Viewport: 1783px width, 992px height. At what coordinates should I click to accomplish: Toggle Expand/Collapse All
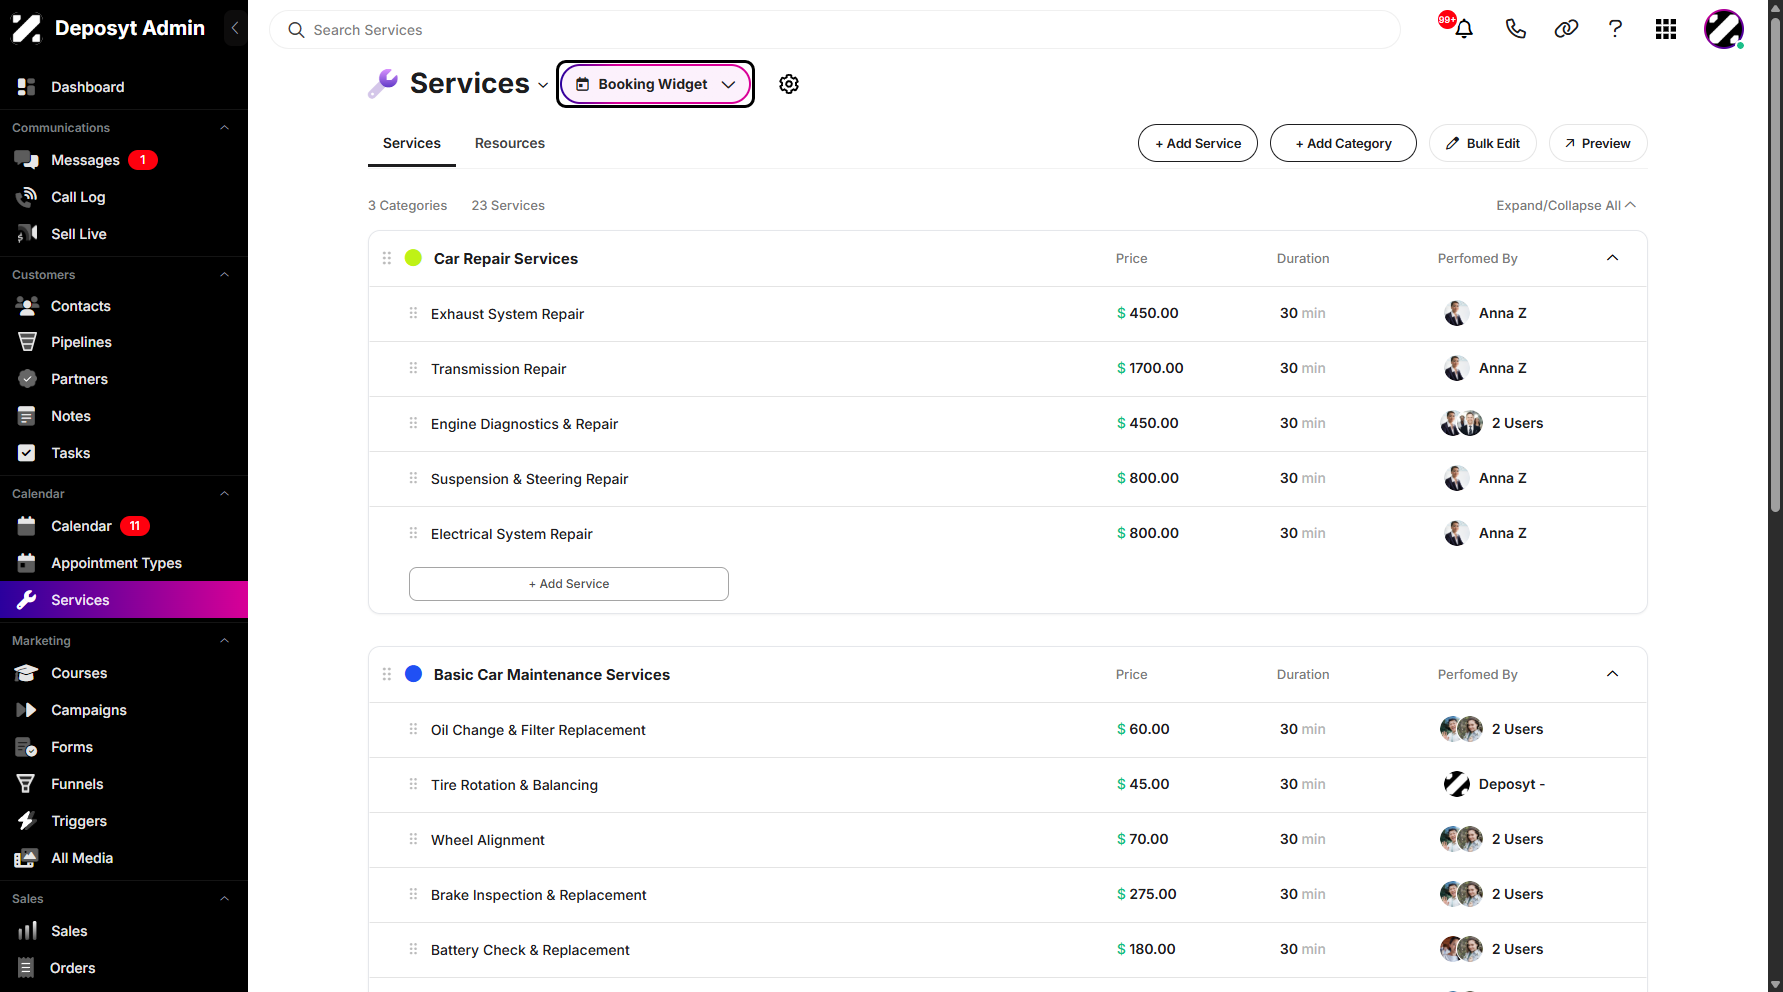coord(1566,205)
